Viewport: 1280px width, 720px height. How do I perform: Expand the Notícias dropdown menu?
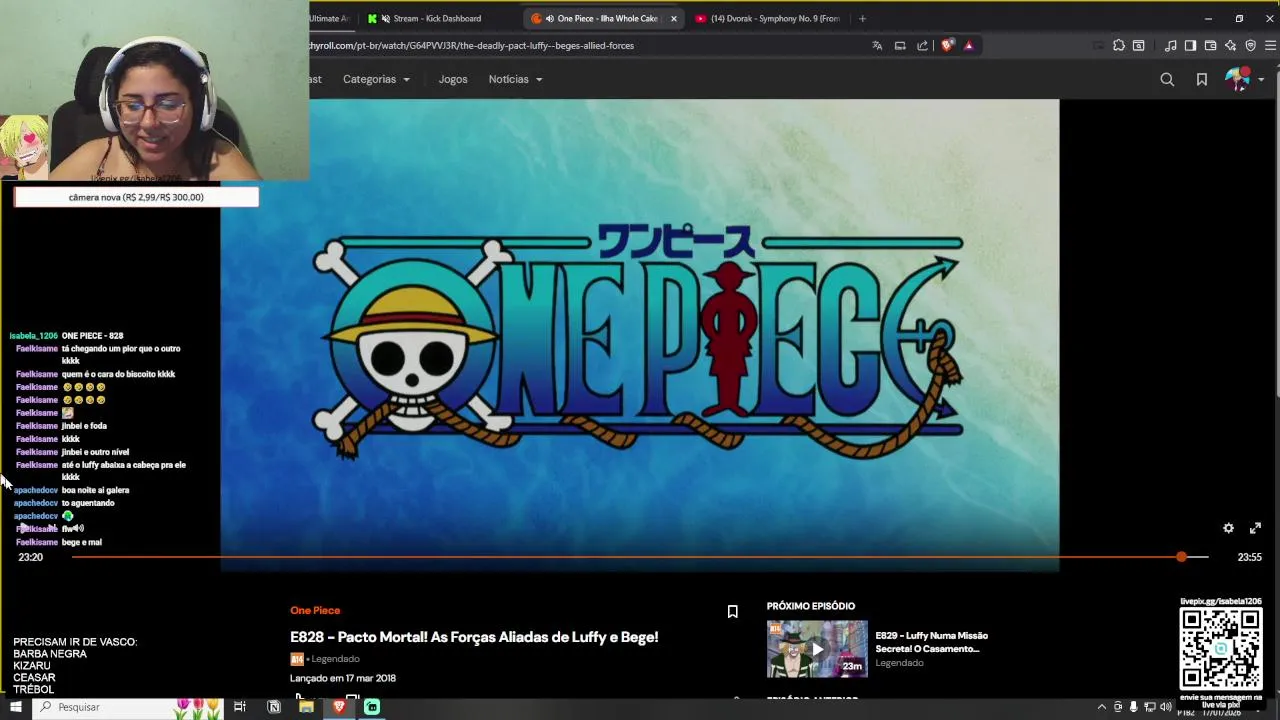(x=515, y=79)
